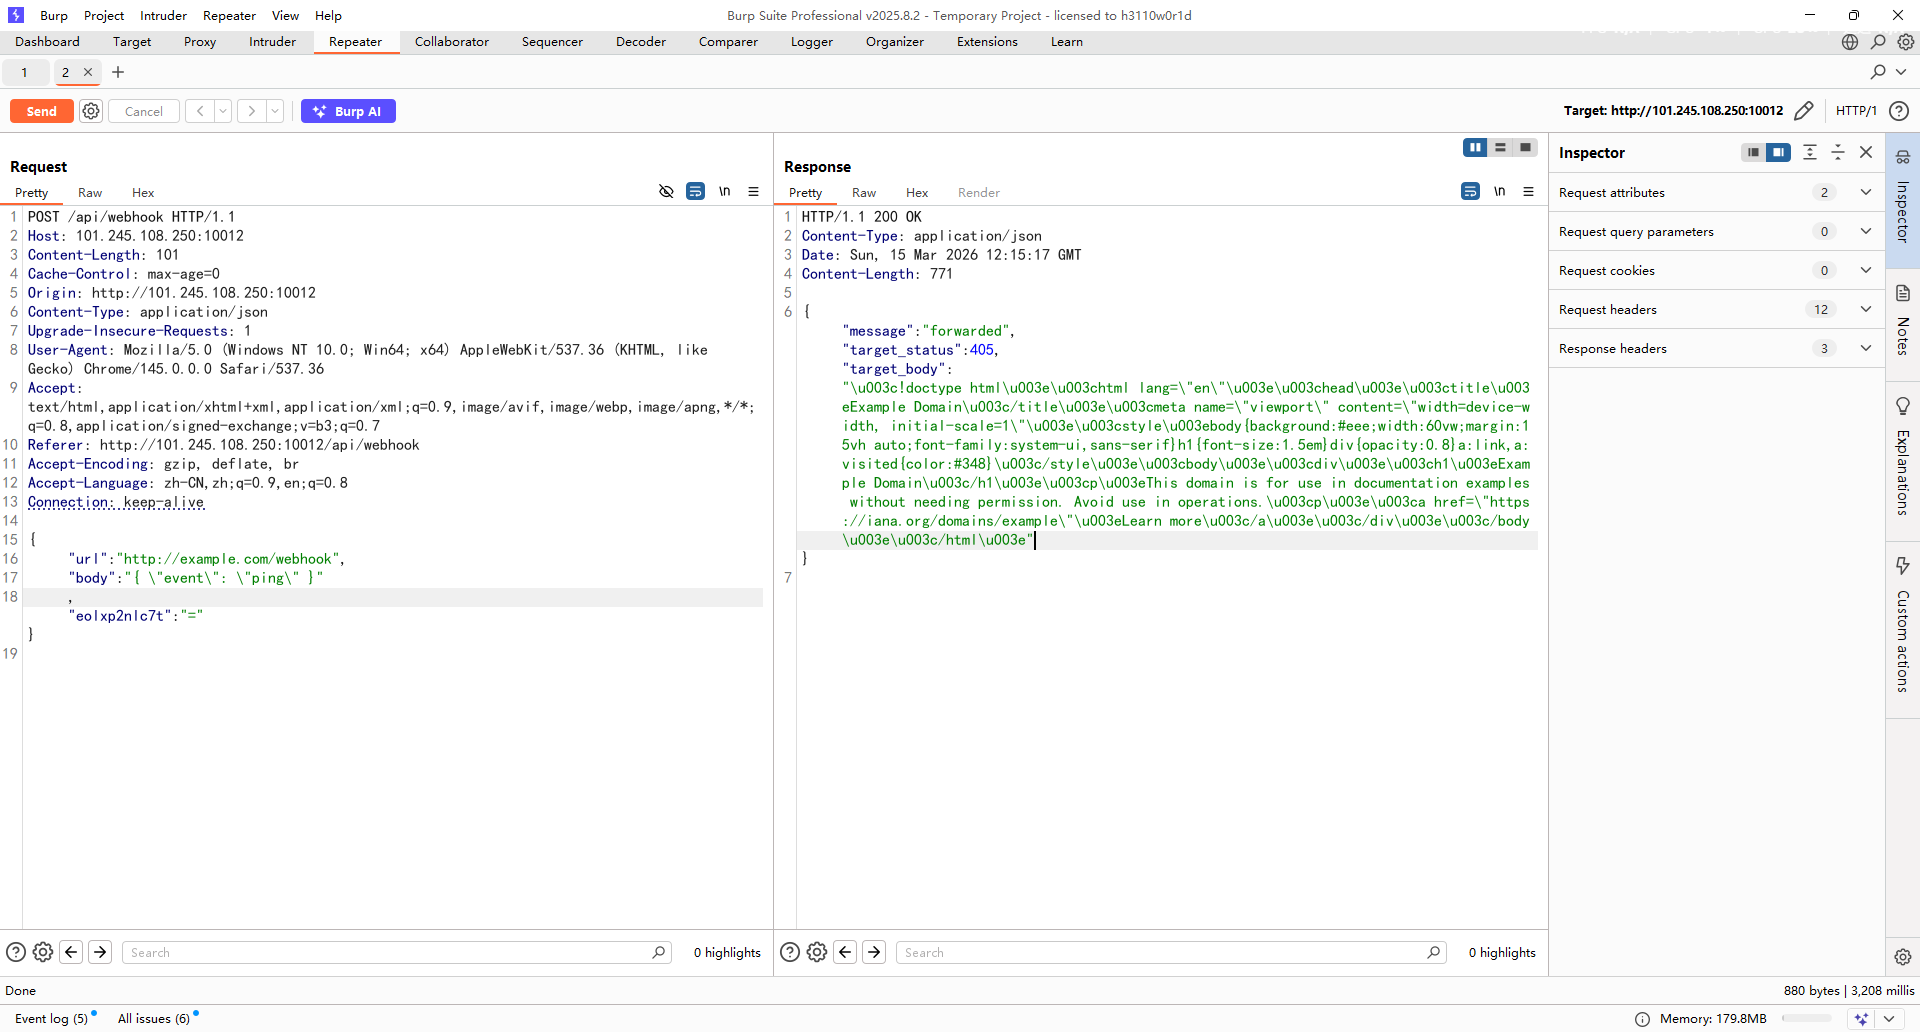Add a new Repeater tab

118,72
